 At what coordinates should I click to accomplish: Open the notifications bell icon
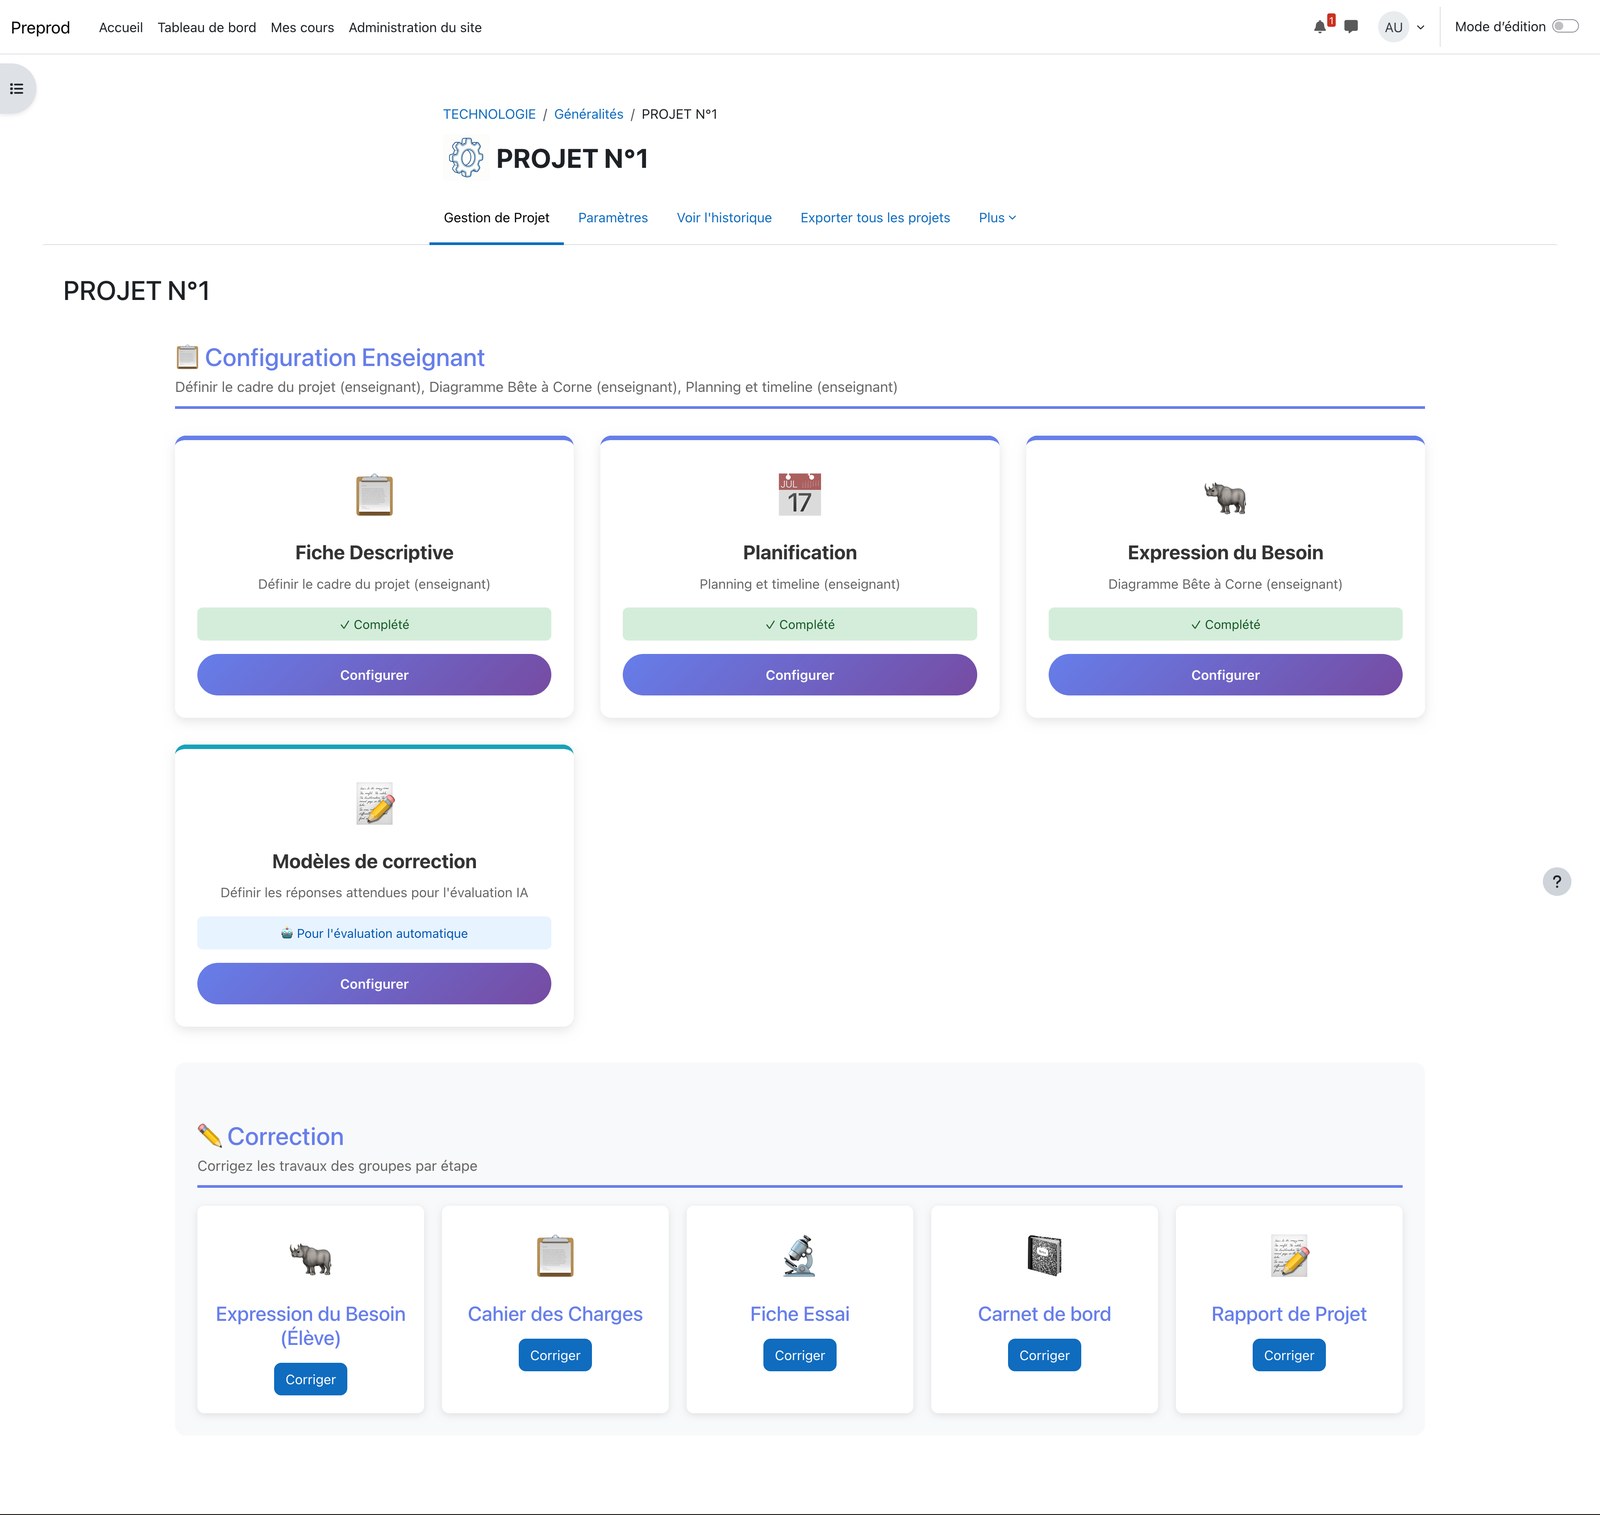coord(1320,27)
